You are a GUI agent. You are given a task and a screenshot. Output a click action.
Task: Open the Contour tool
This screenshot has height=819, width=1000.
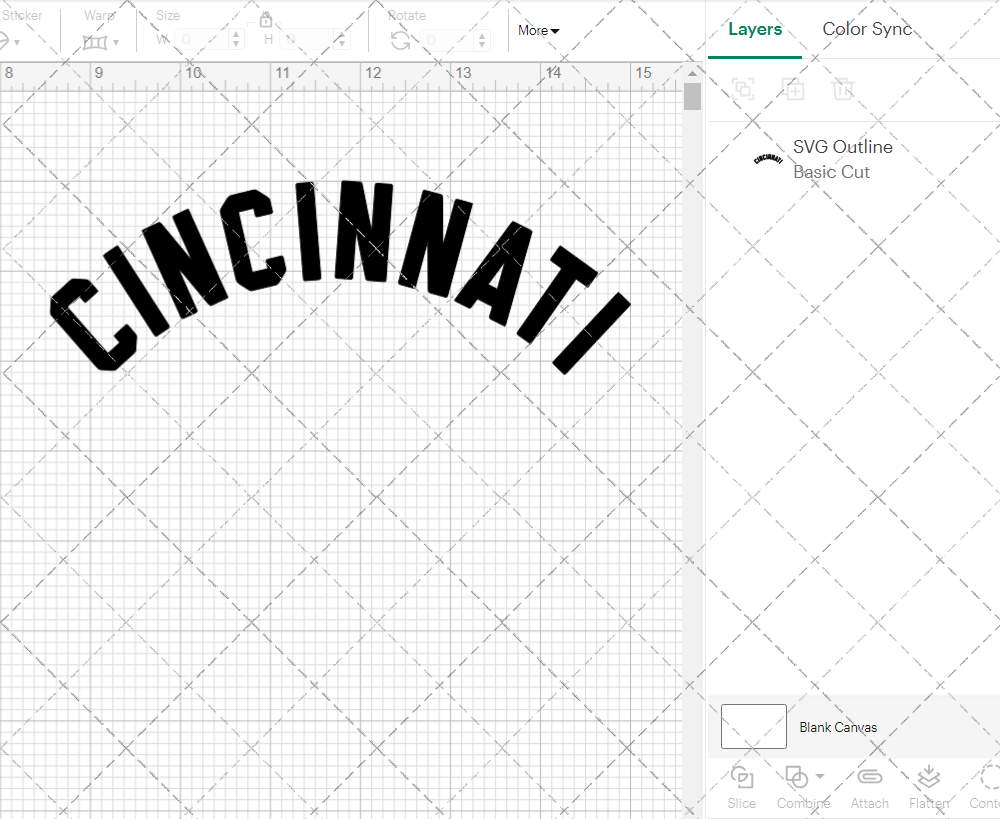click(x=985, y=788)
